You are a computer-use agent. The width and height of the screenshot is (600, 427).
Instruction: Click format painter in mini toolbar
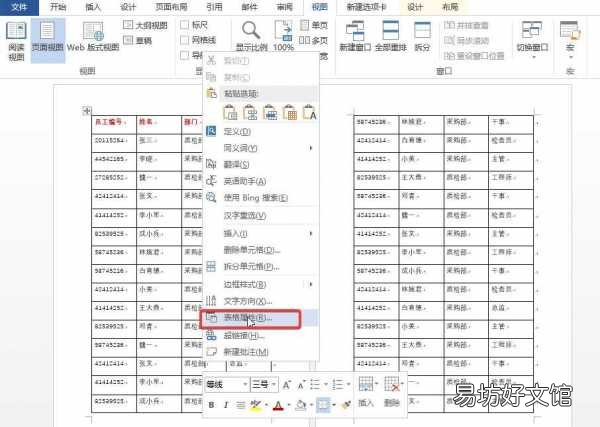pyautogui.click(x=347, y=405)
